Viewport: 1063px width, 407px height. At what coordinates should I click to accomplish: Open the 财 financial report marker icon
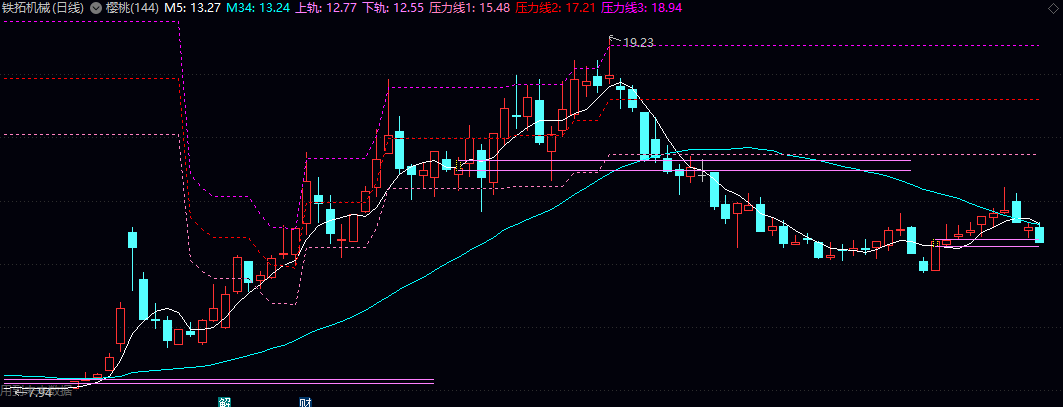[305, 402]
